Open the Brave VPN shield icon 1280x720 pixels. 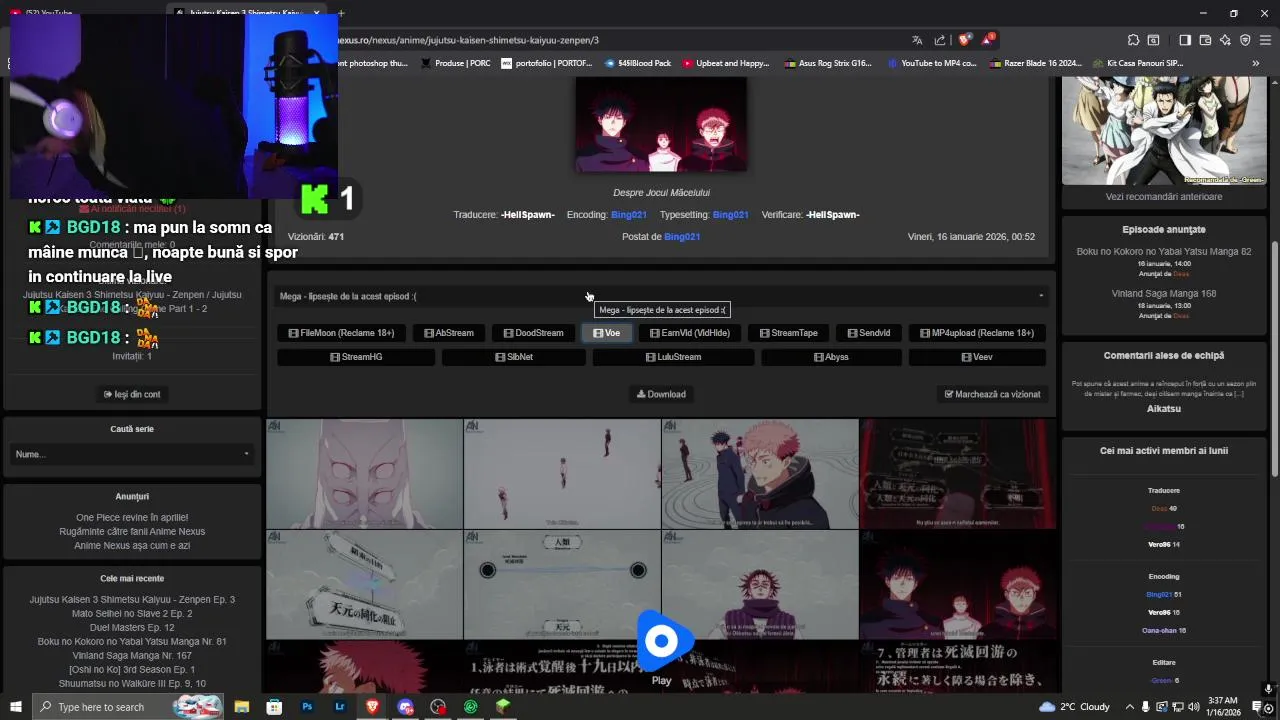click(x=1245, y=40)
